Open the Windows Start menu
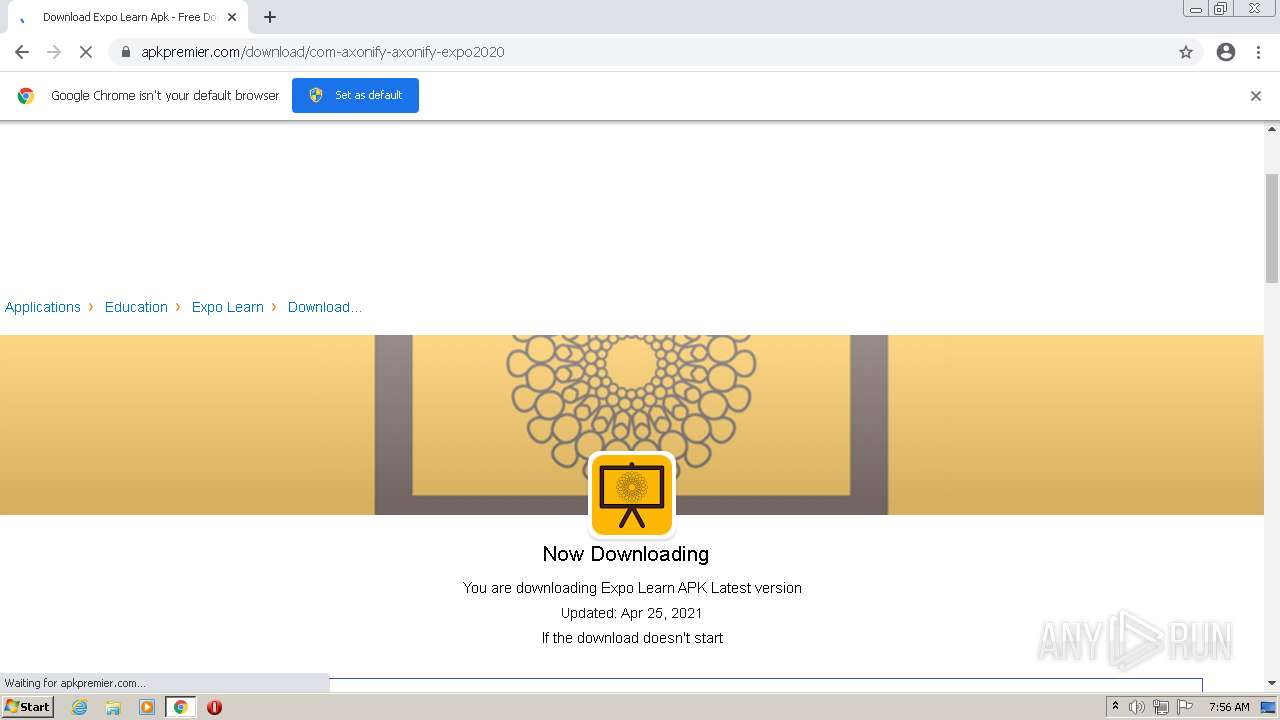1280x720 pixels. 27,707
